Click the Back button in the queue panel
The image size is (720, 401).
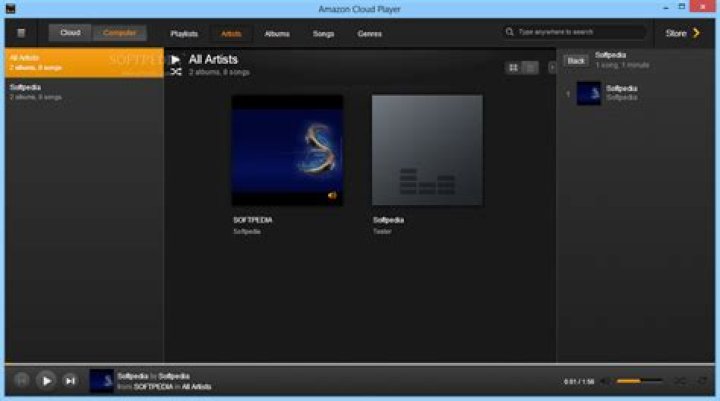tap(575, 61)
